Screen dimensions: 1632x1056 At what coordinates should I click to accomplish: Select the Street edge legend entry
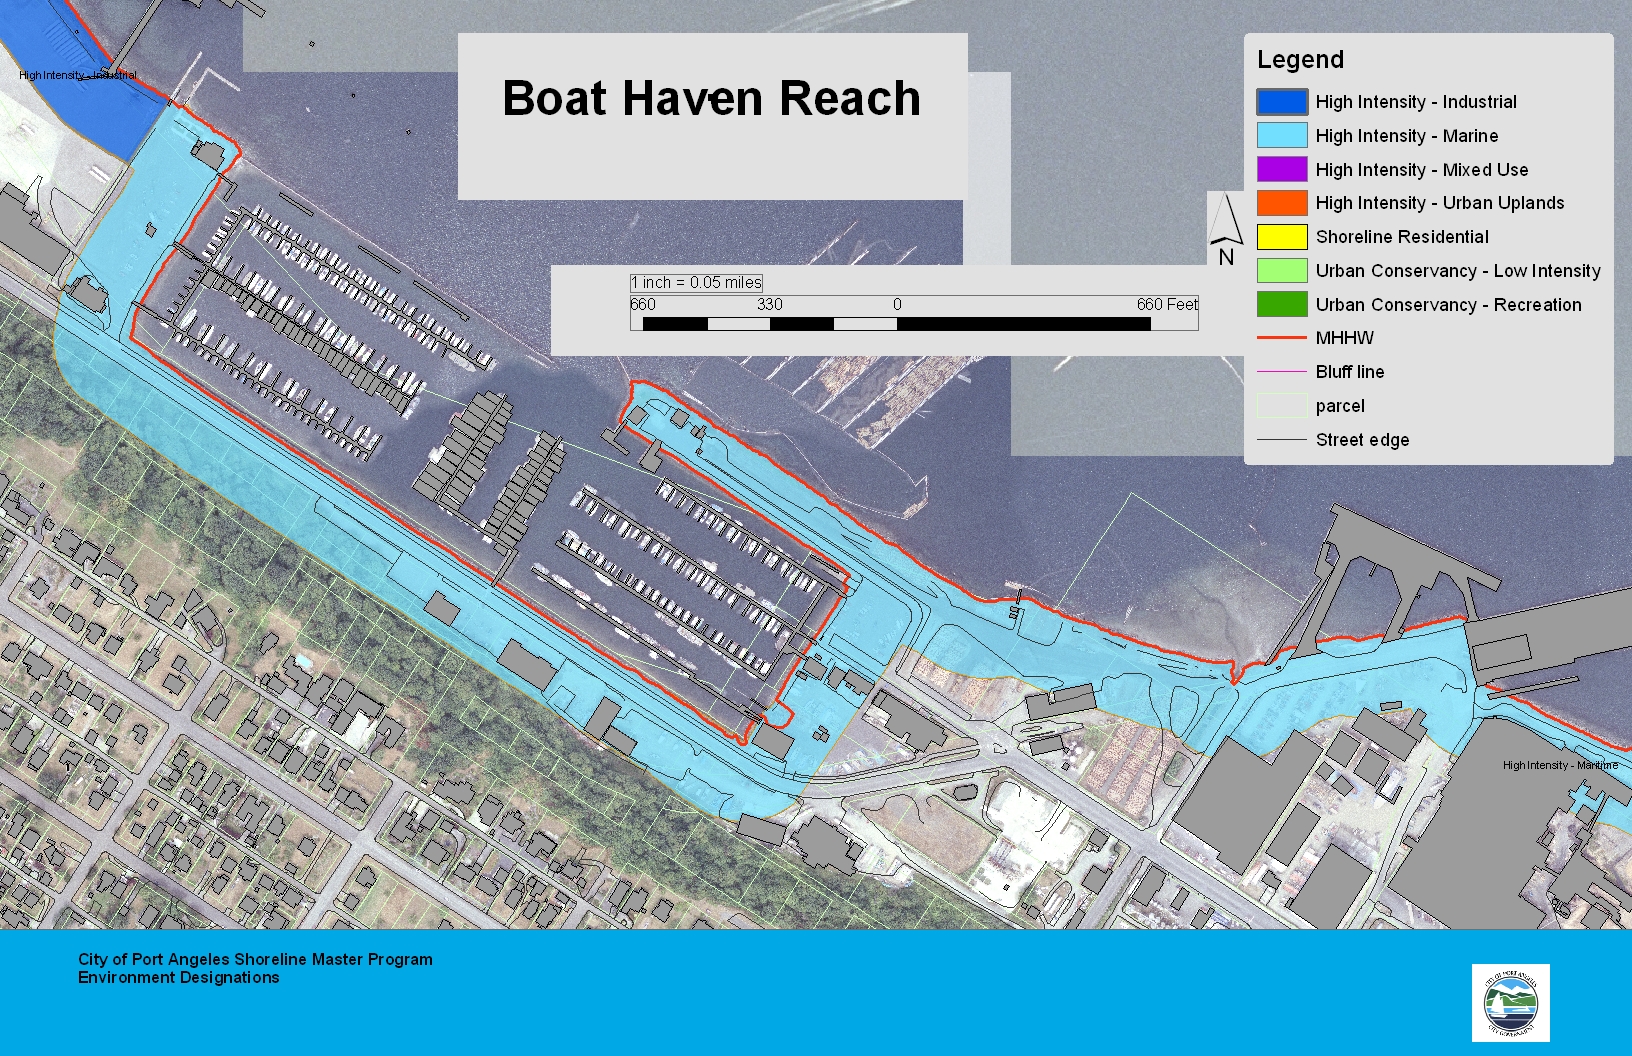coord(1281,439)
